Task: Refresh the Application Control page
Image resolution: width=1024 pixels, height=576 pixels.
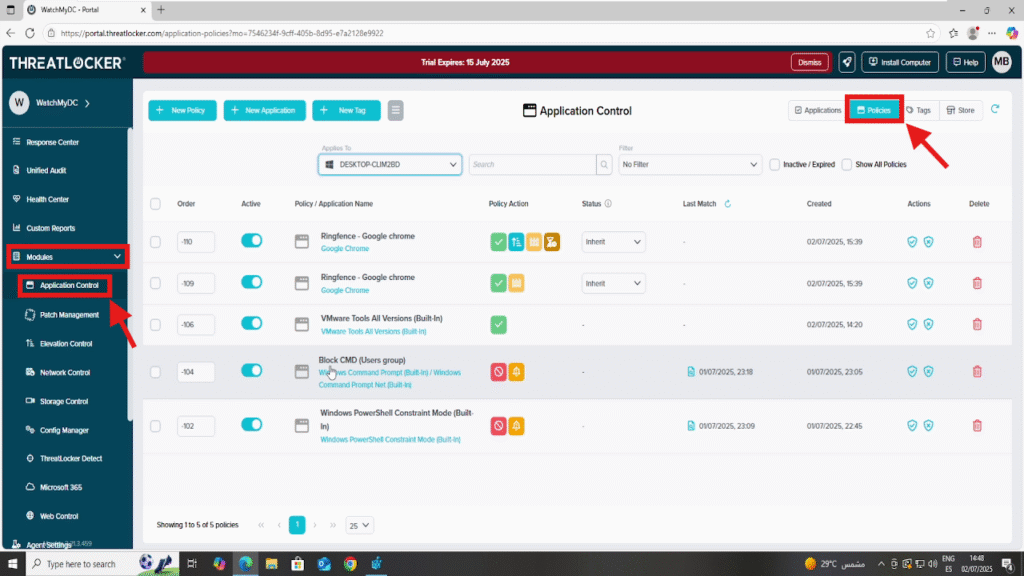Action: click(995, 109)
